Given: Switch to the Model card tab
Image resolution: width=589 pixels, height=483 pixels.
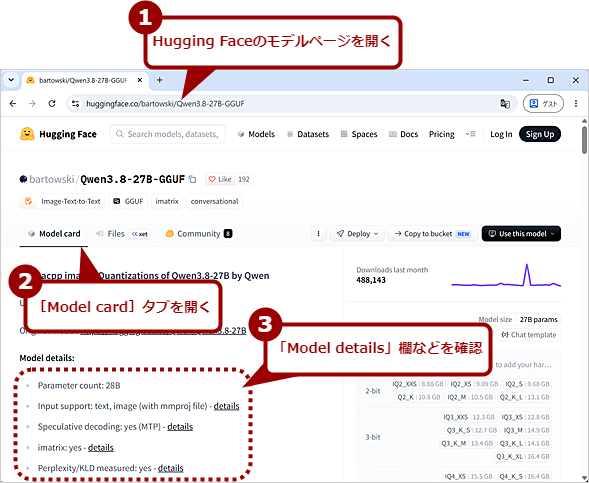Looking at the screenshot, I should tap(54, 234).
